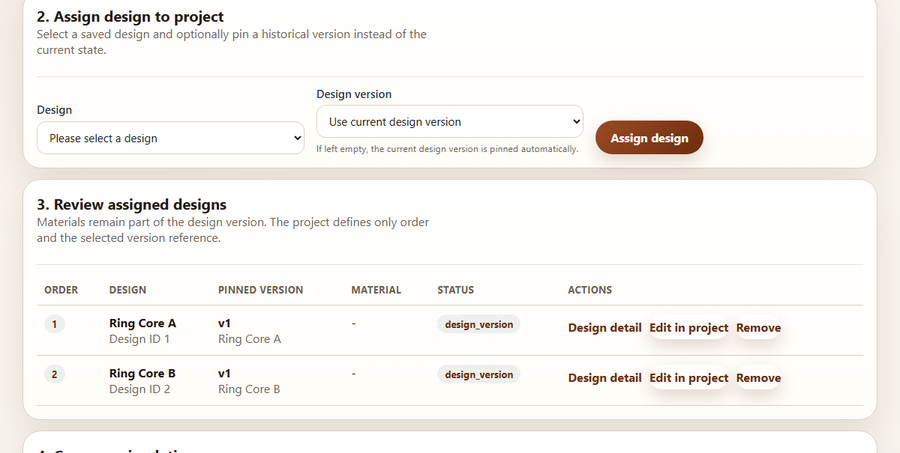Viewport: 900px width, 453px height.
Task: Click the design_version status badge for Ring Core B
Action: click(479, 374)
